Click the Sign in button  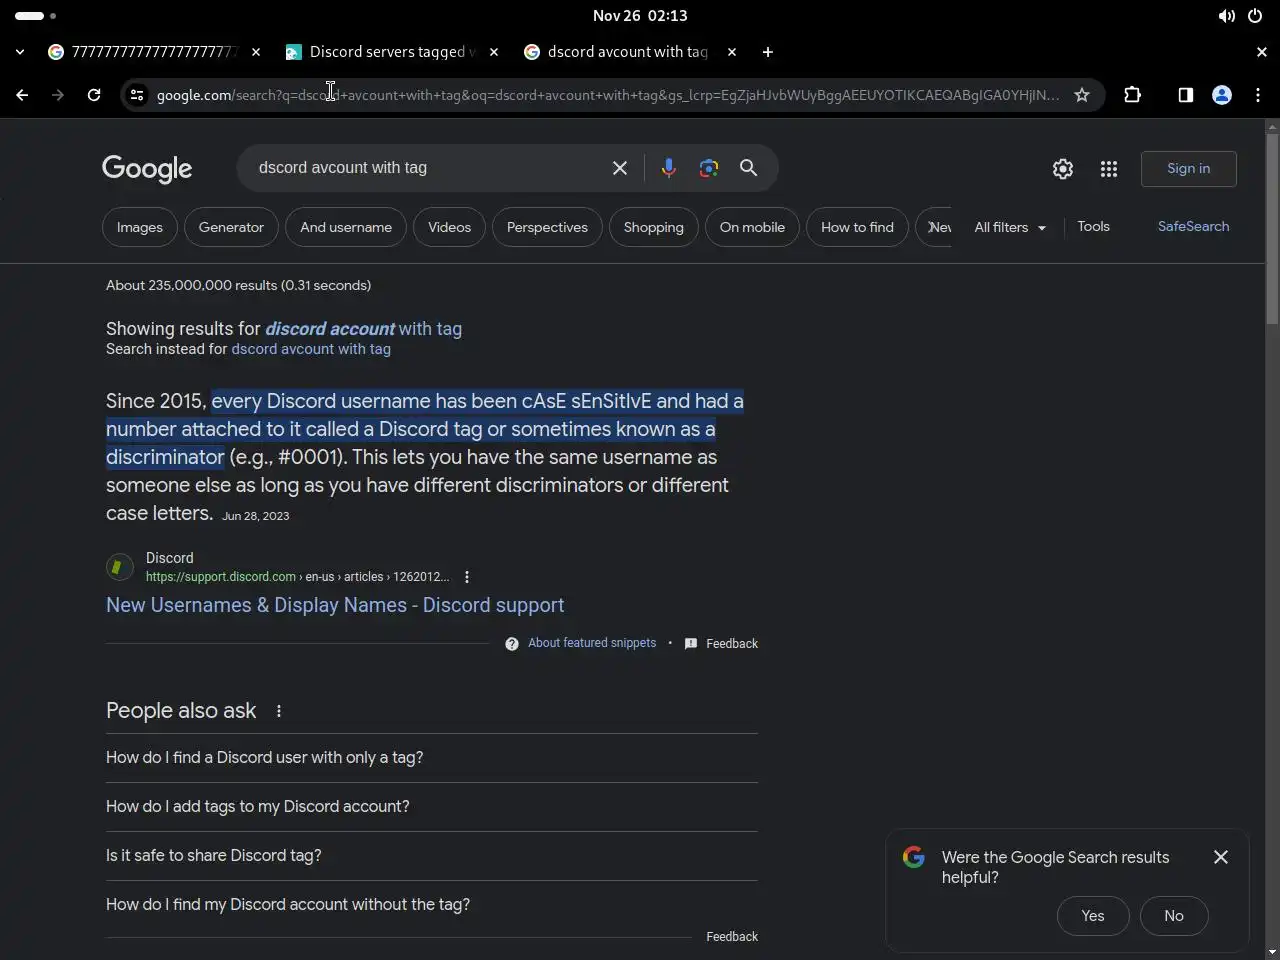1188,169
